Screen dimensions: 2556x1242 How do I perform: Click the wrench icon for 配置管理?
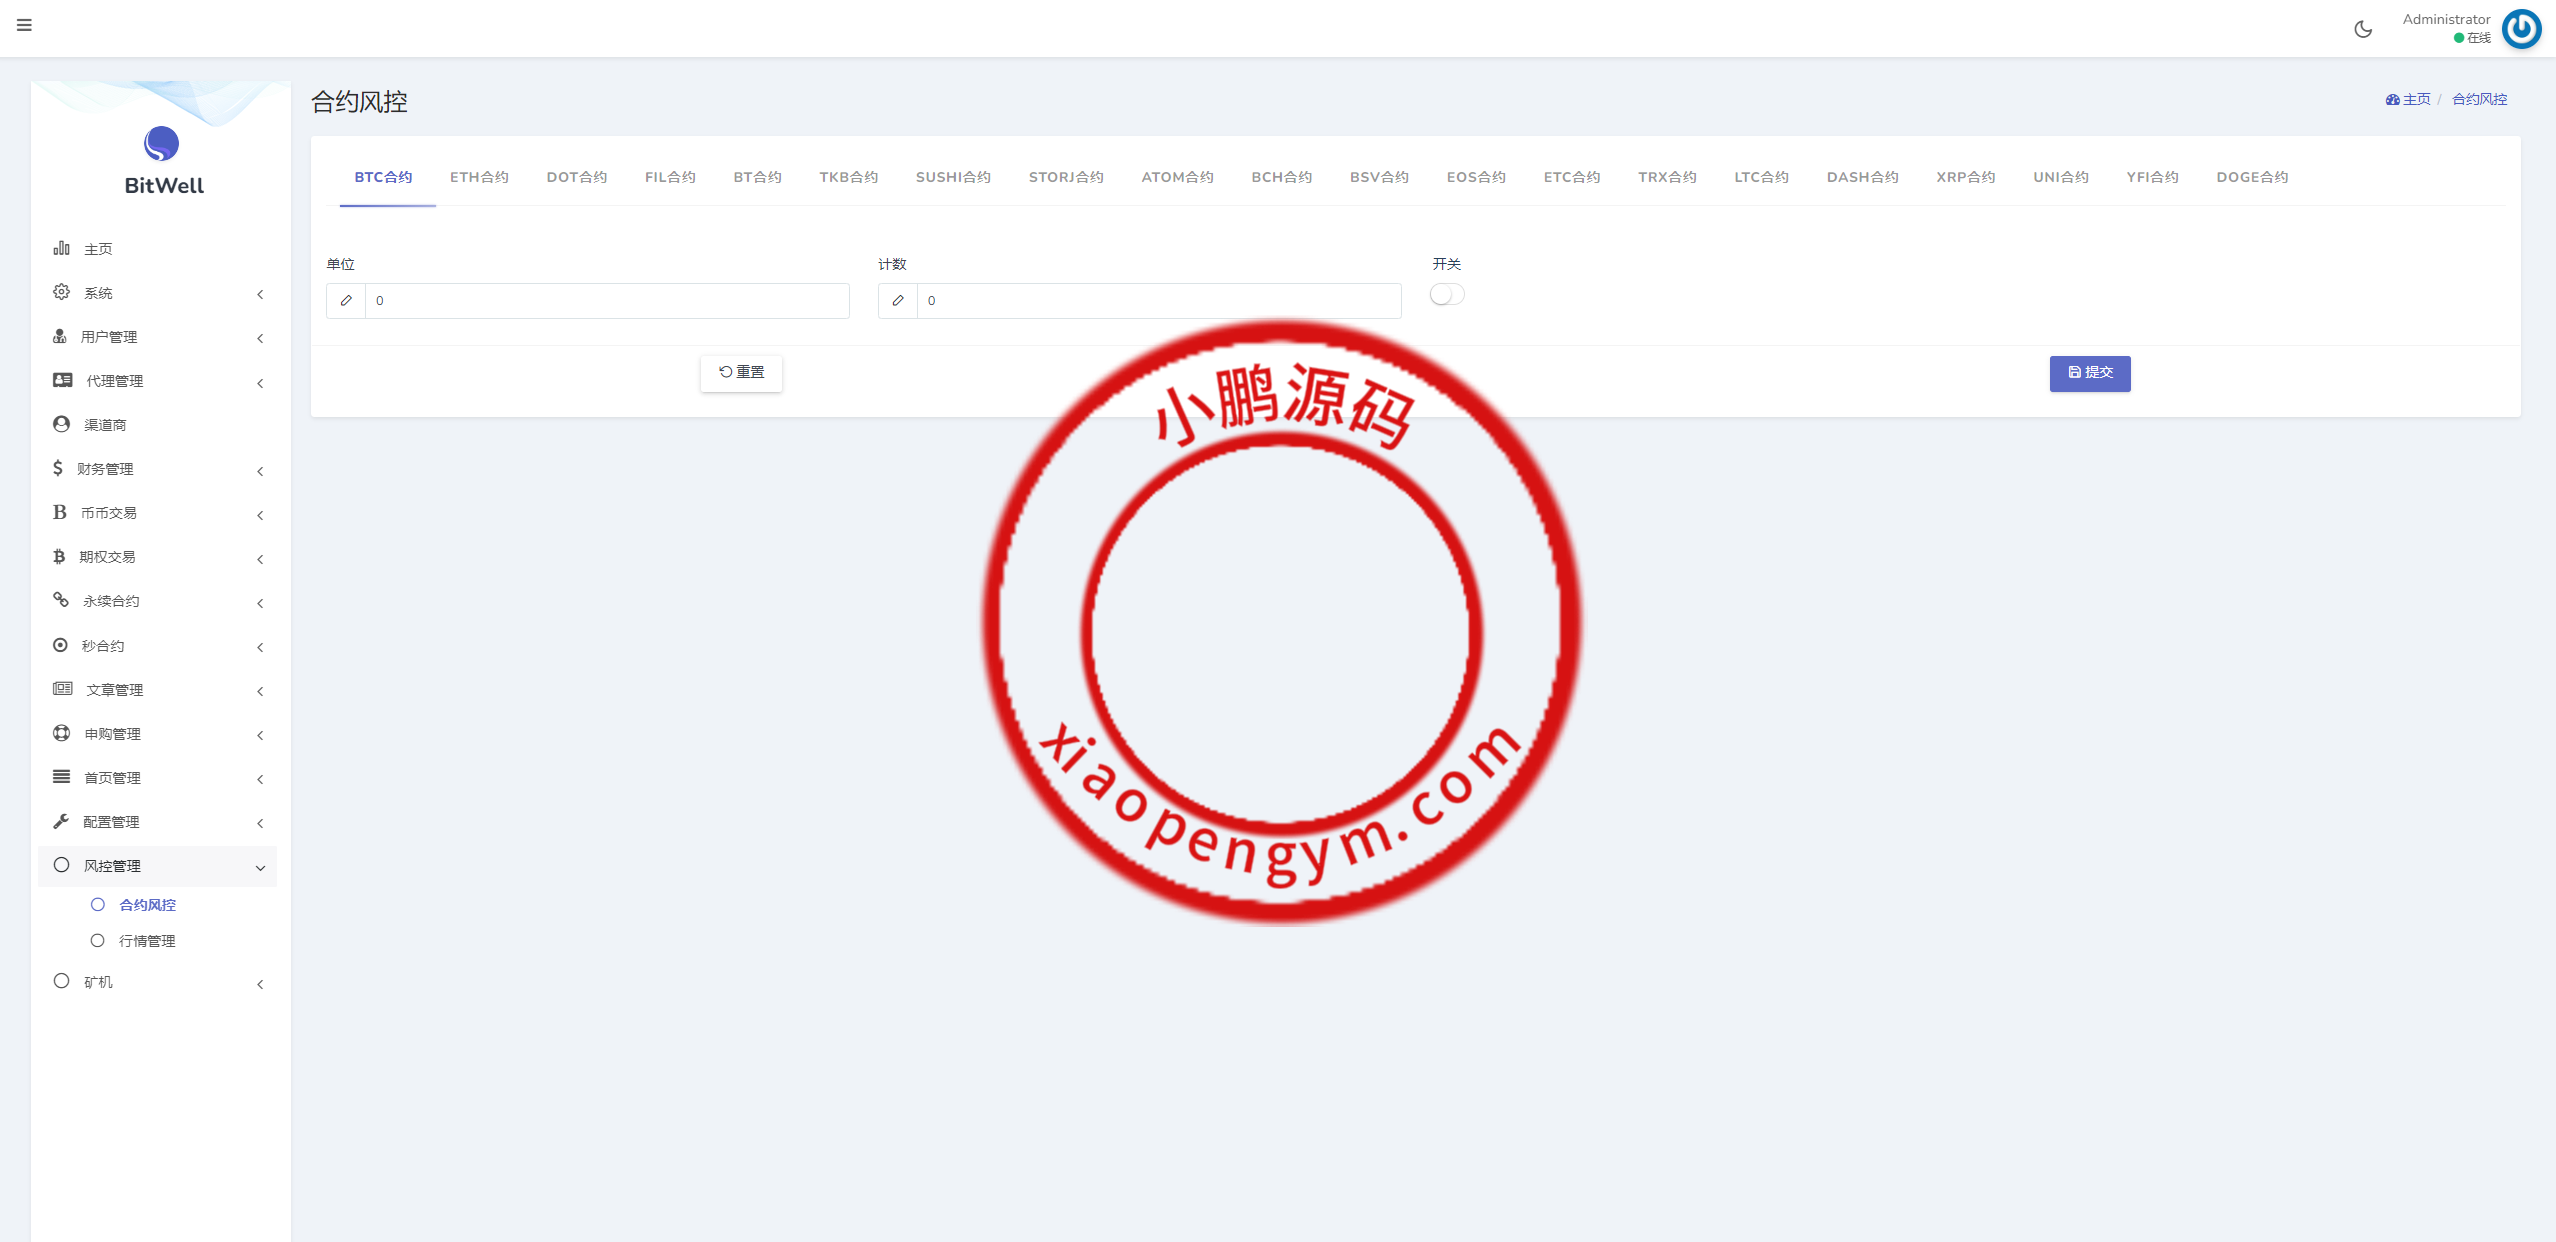pos(61,821)
